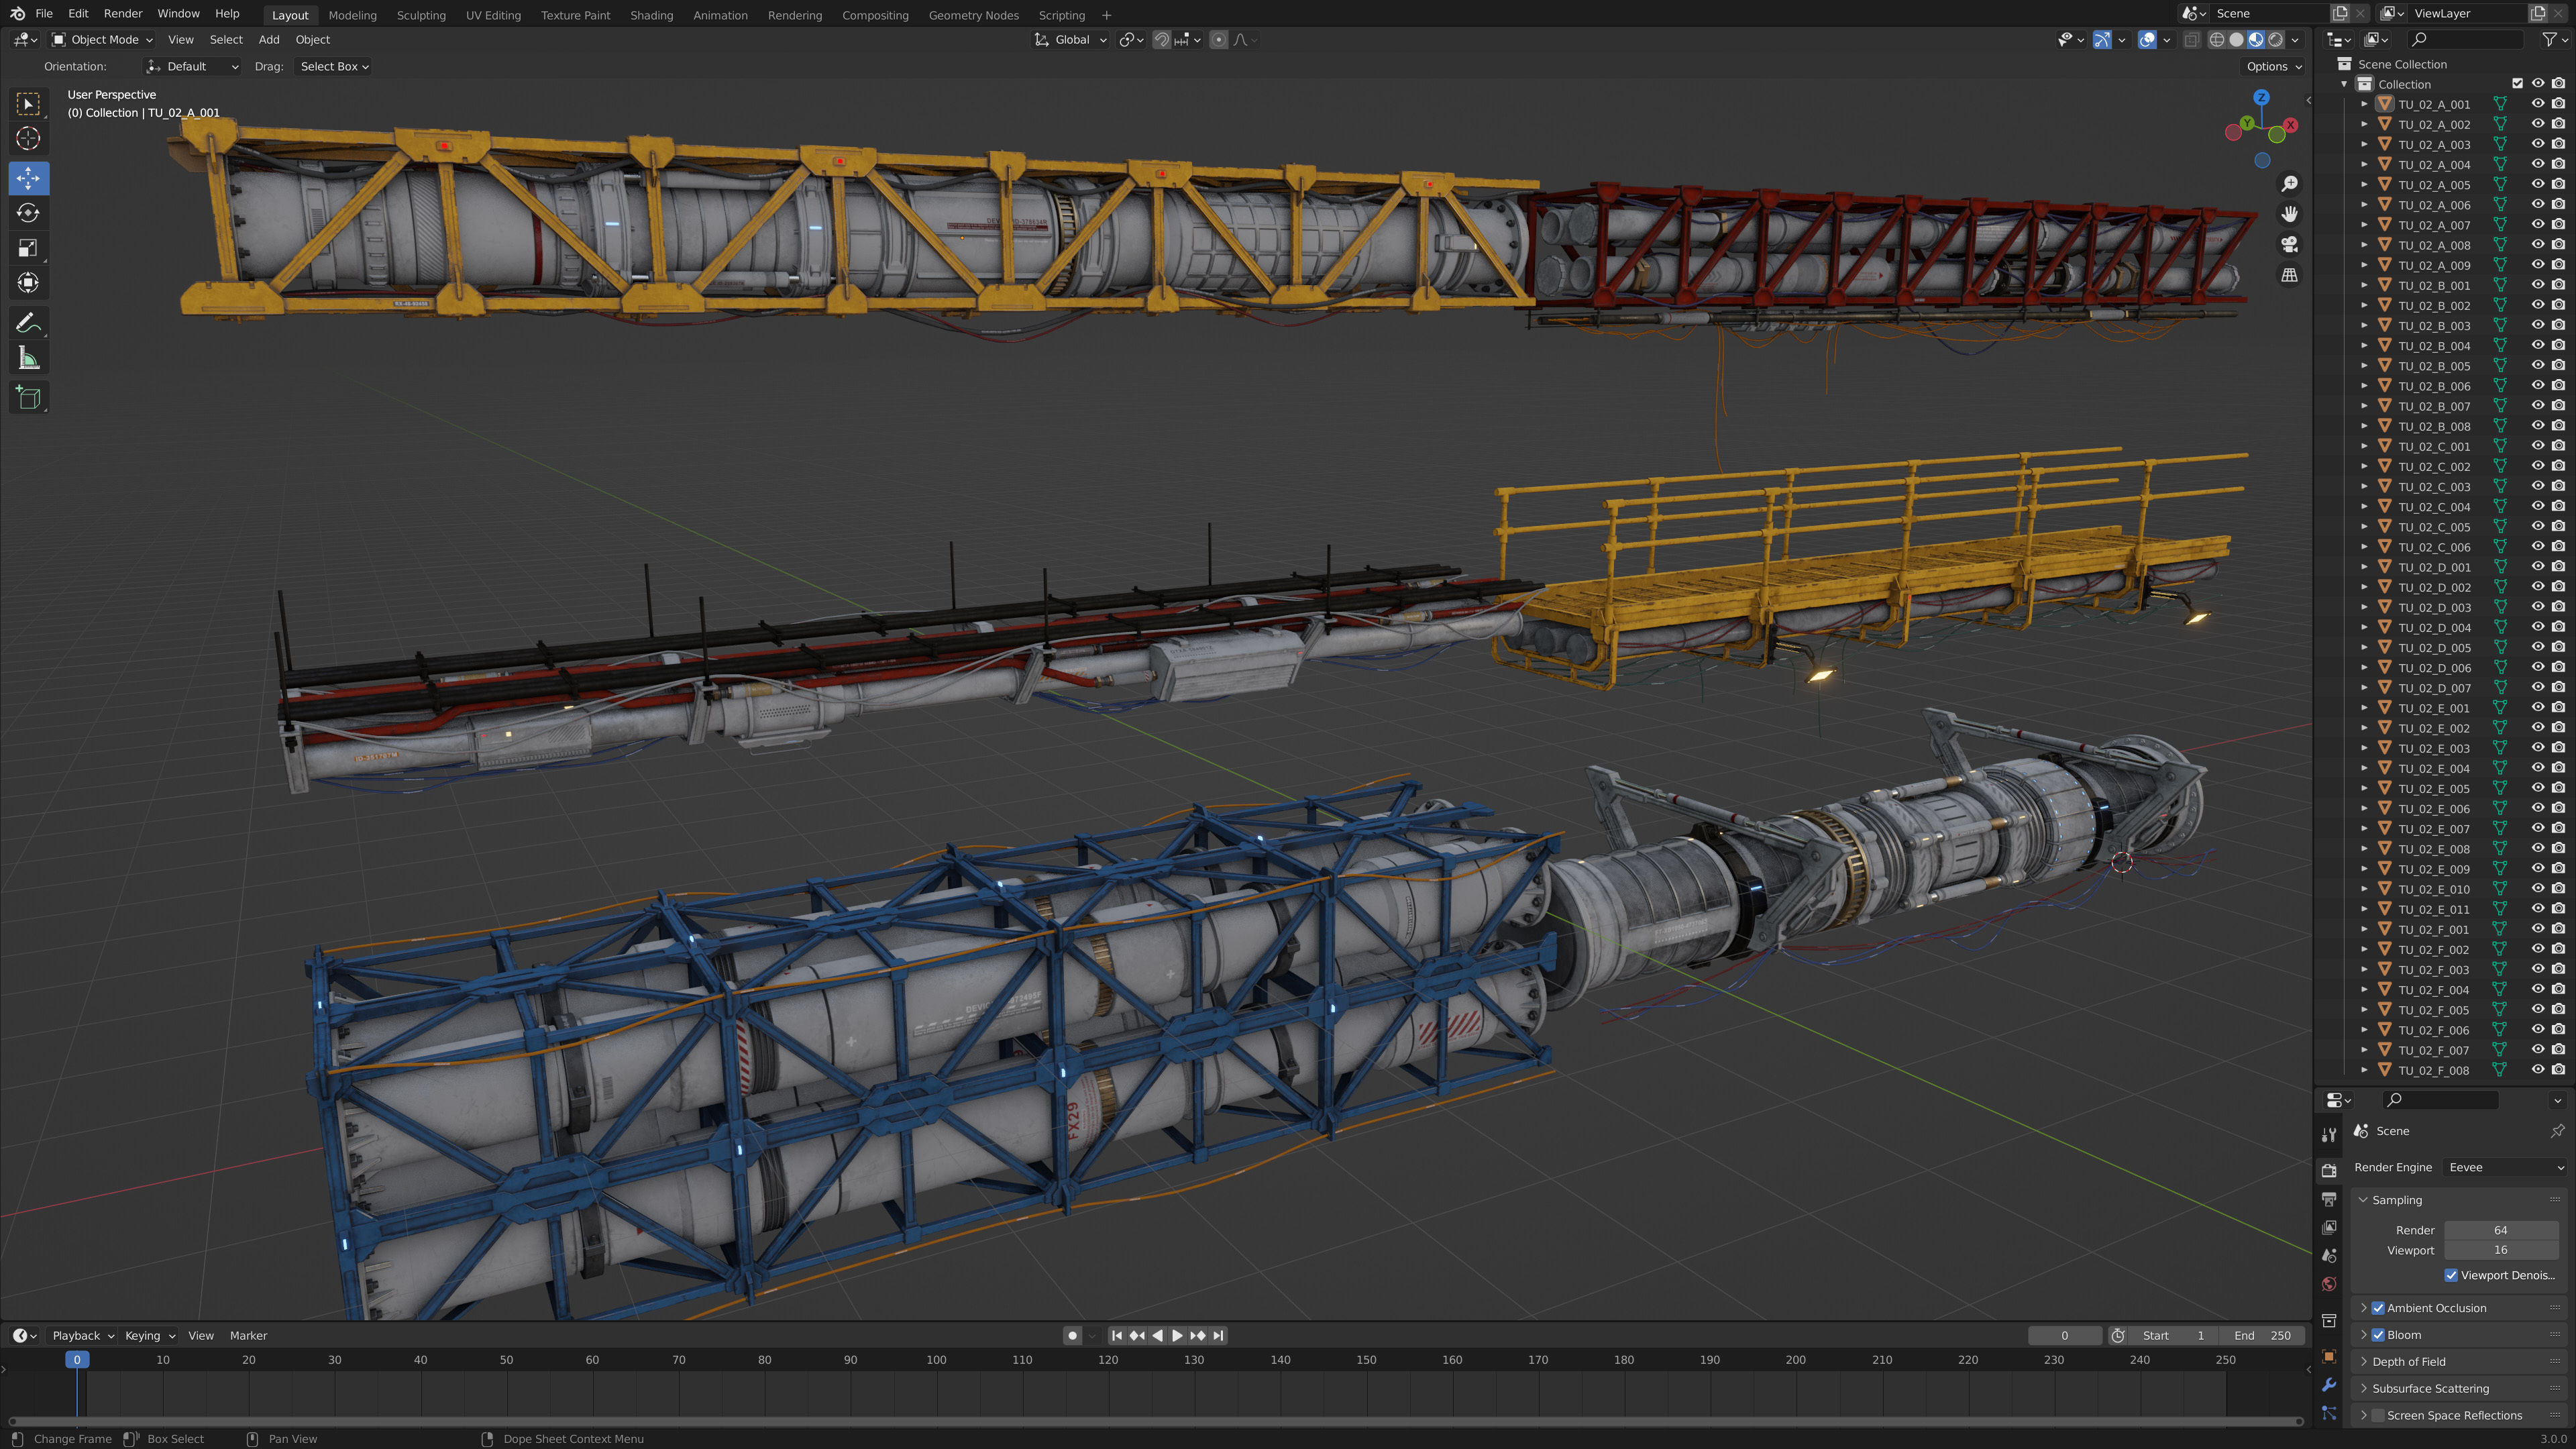Open Global transform orientation dropdown

tap(1070, 40)
